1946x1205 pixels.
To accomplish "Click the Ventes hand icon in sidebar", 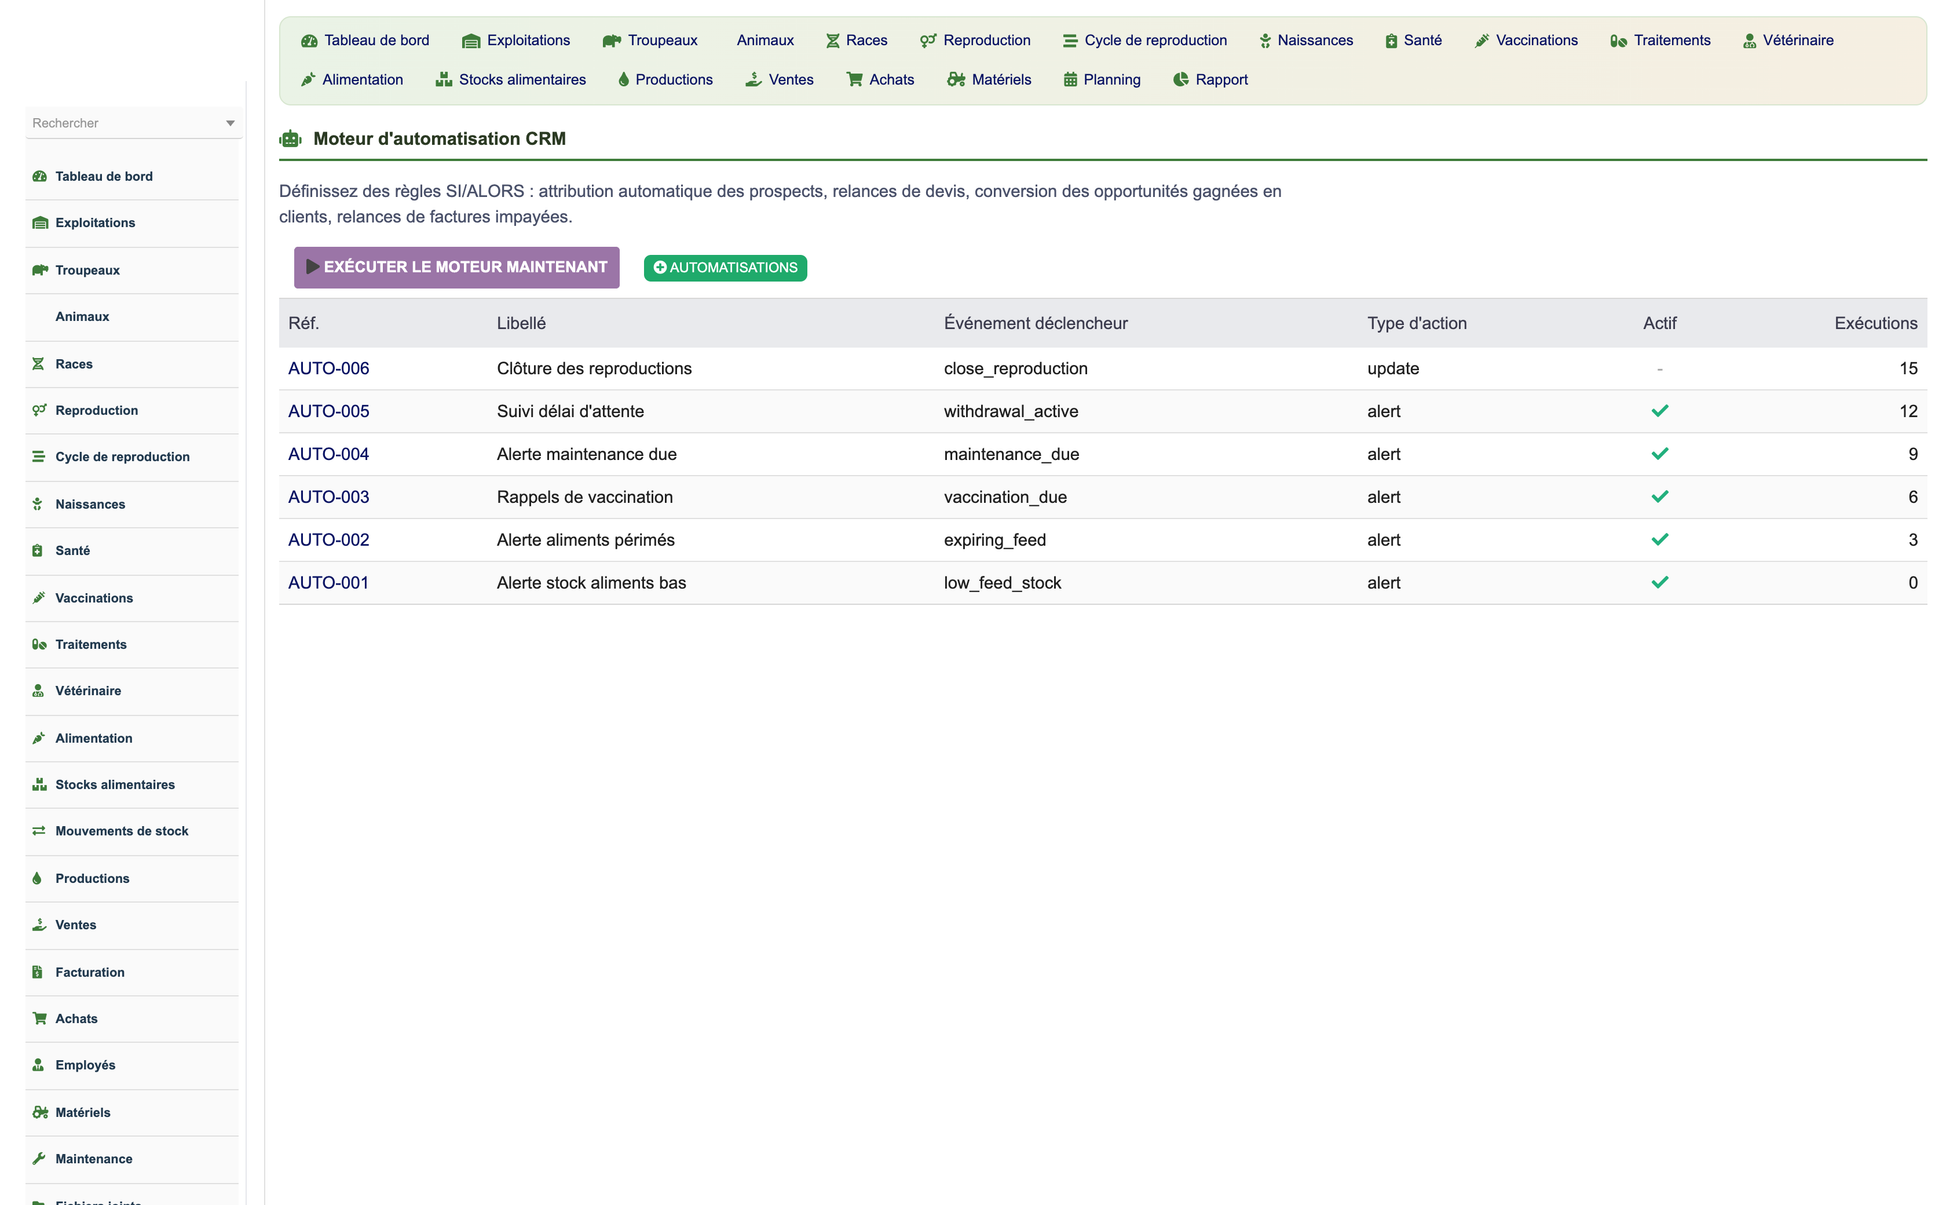I will click(x=39, y=925).
